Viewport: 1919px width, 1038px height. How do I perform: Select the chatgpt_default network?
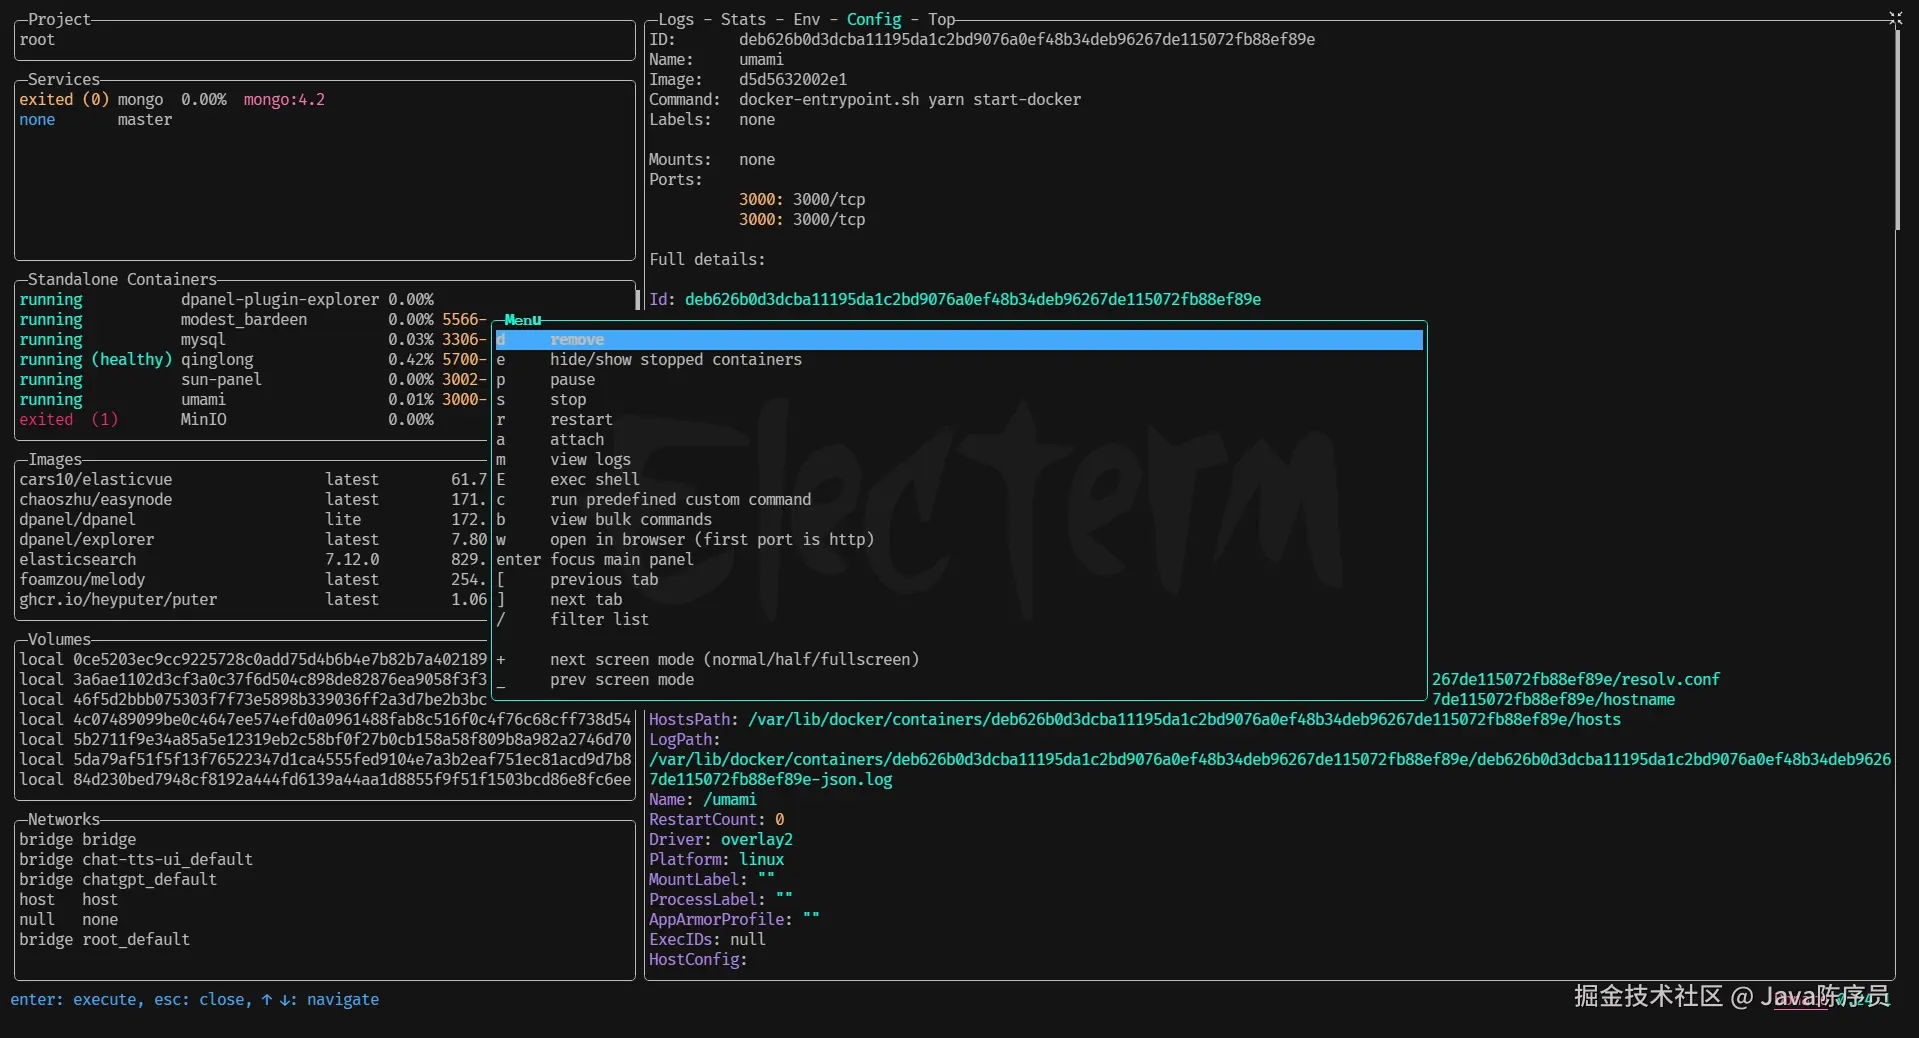point(149,880)
